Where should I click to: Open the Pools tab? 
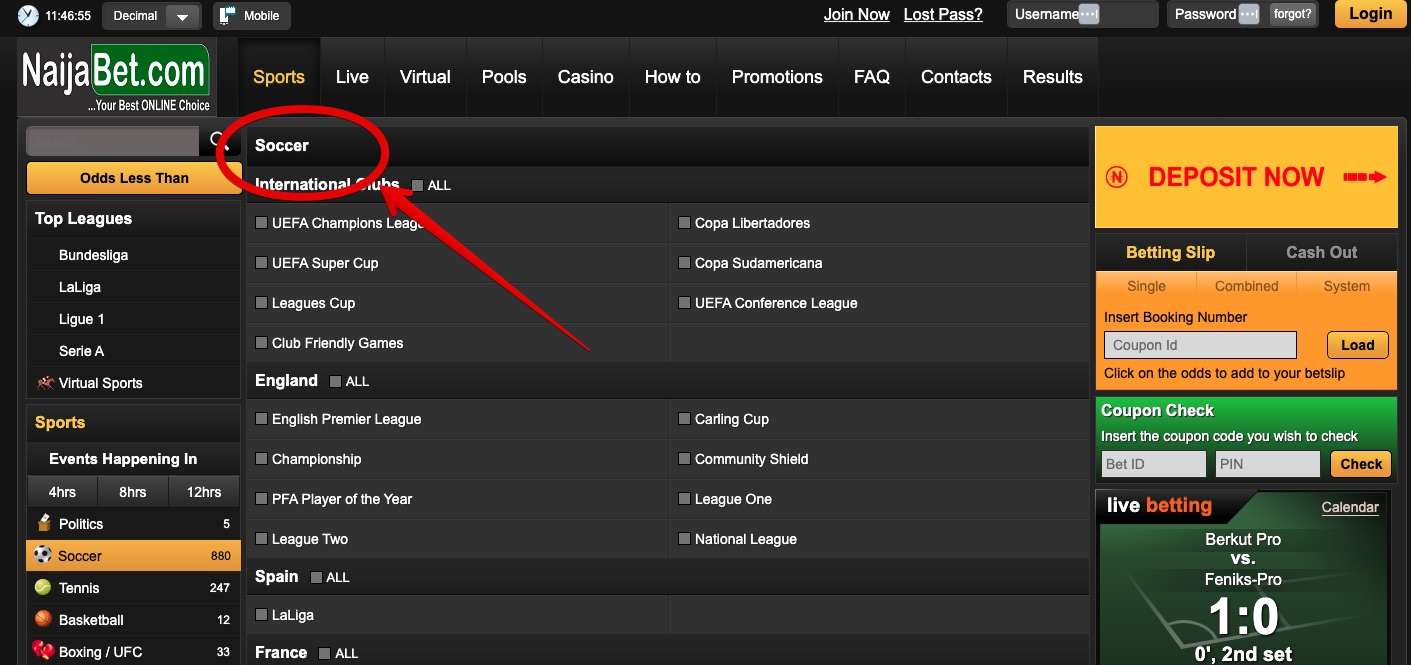point(504,77)
